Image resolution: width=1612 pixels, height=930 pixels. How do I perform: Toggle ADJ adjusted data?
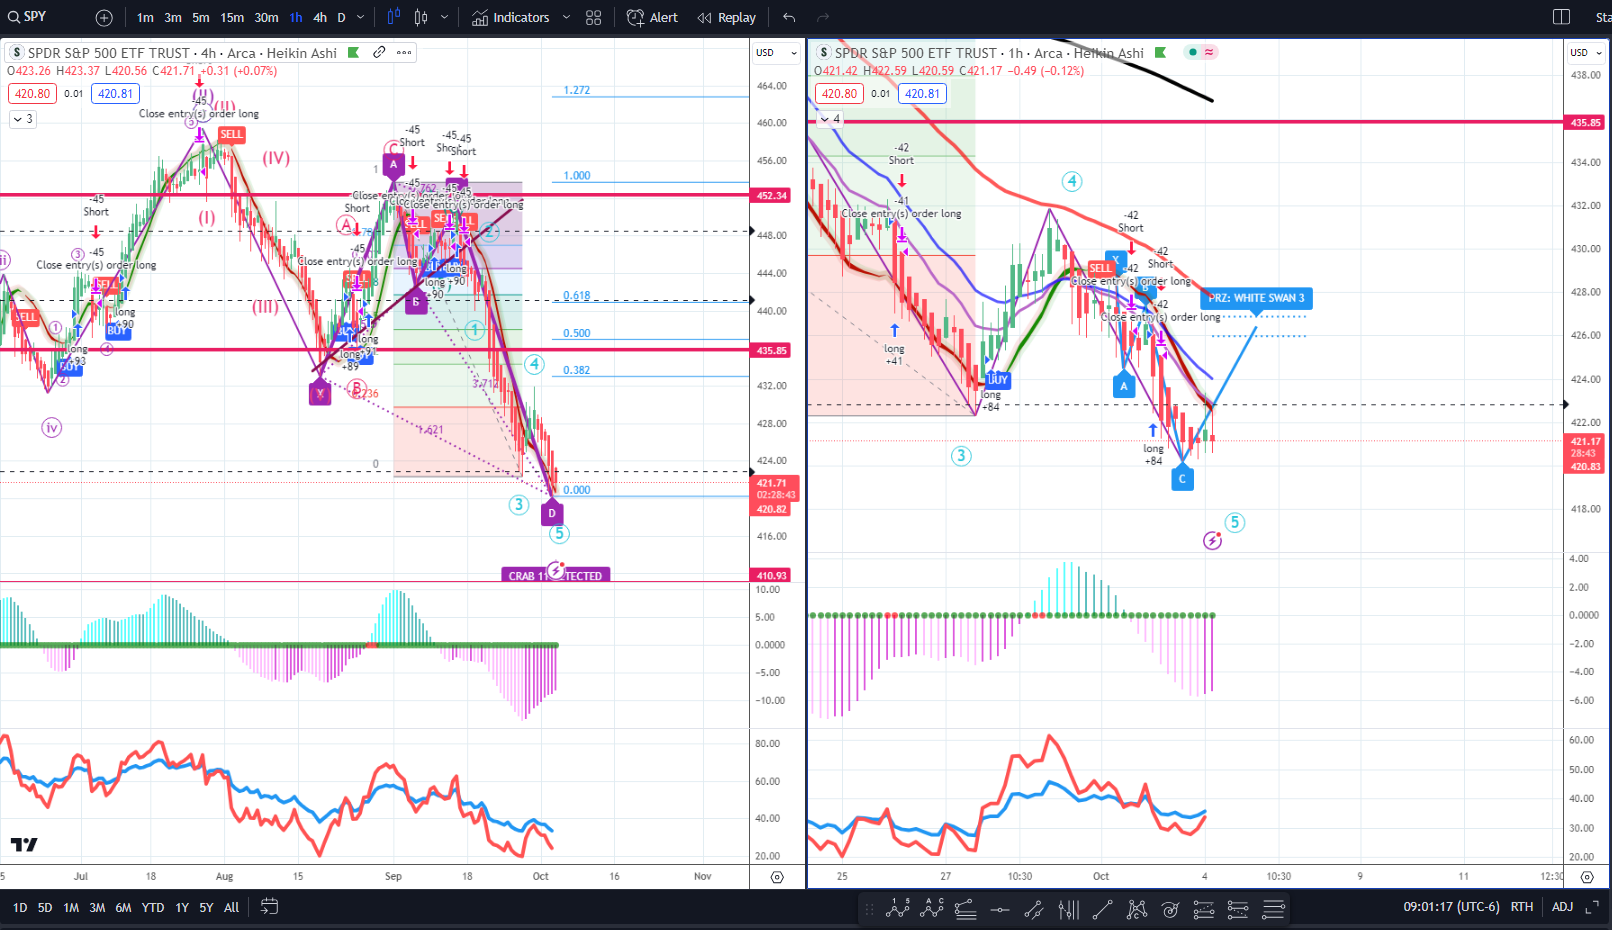tap(1562, 907)
